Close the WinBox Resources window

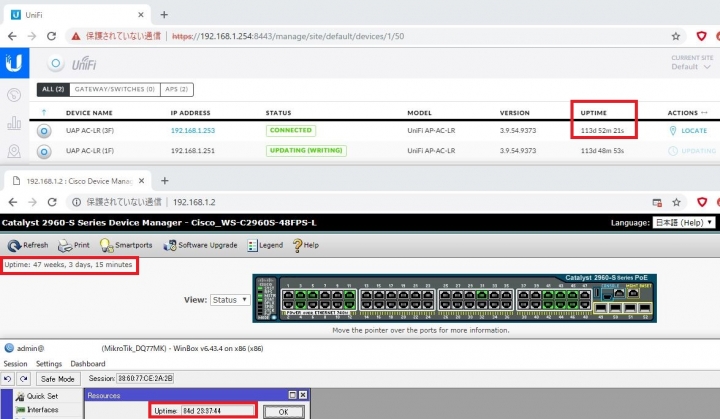click(x=303, y=395)
